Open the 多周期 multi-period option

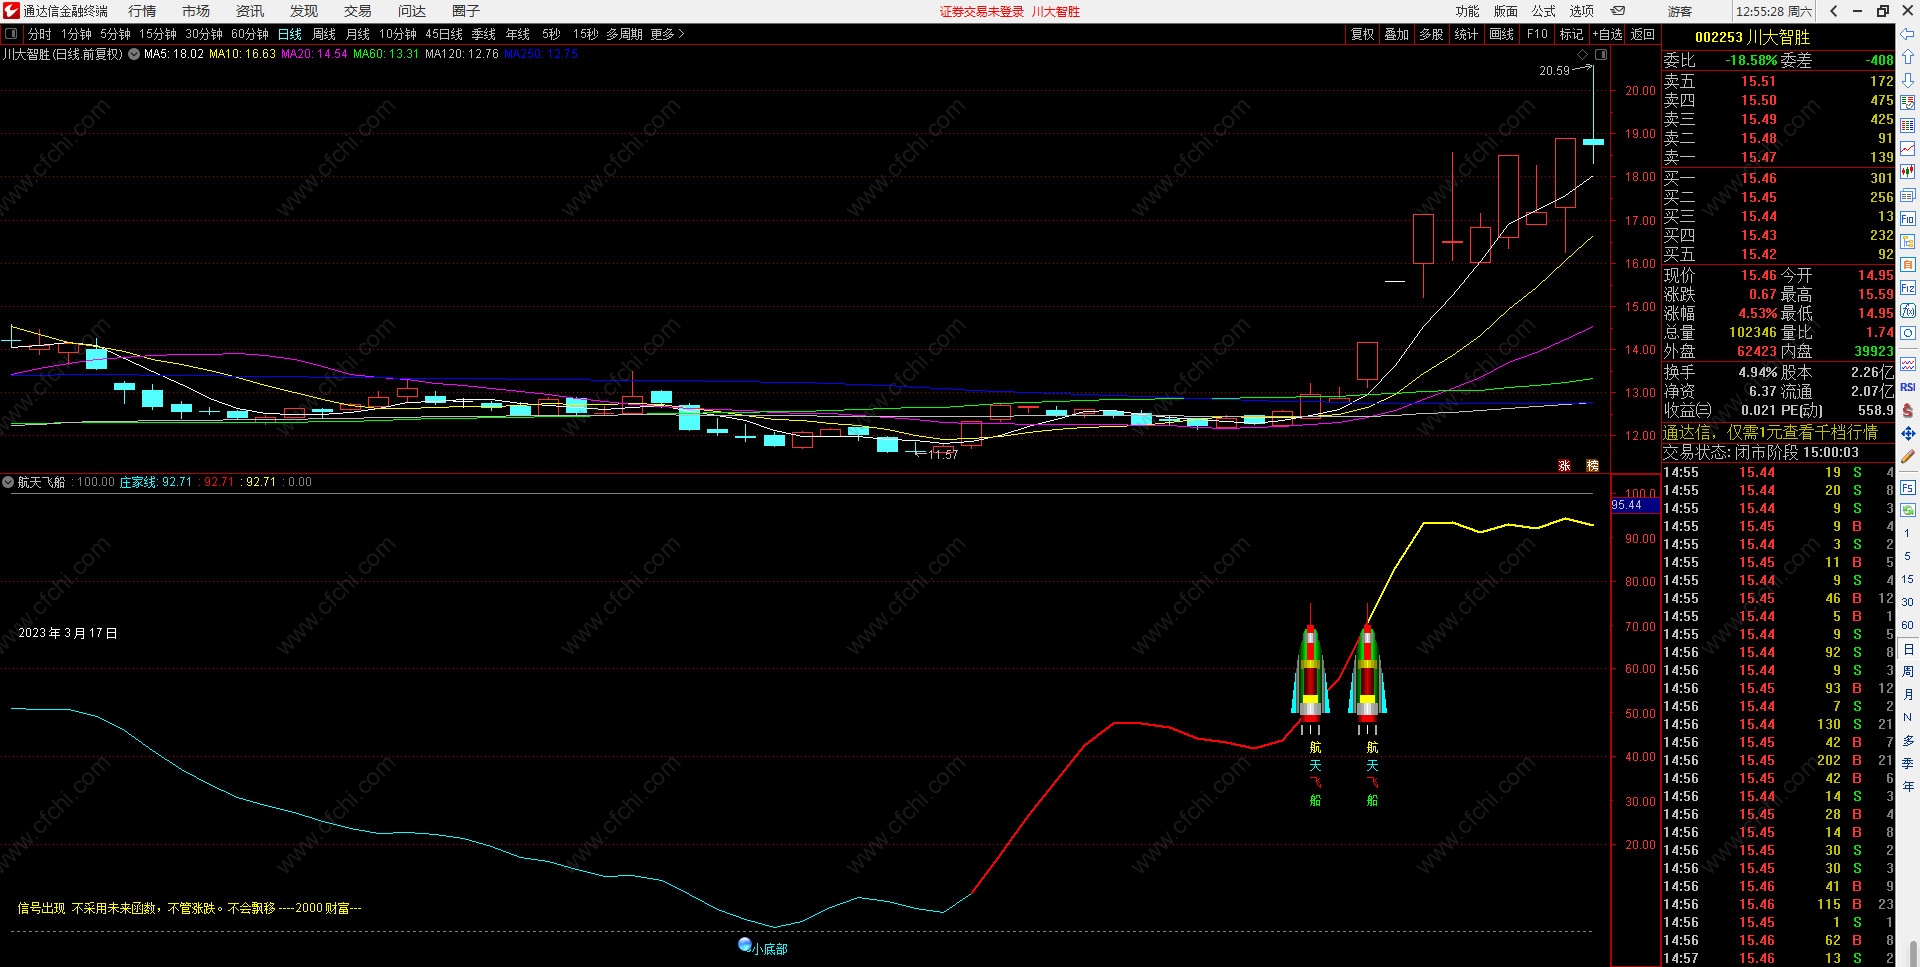click(x=624, y=34)
